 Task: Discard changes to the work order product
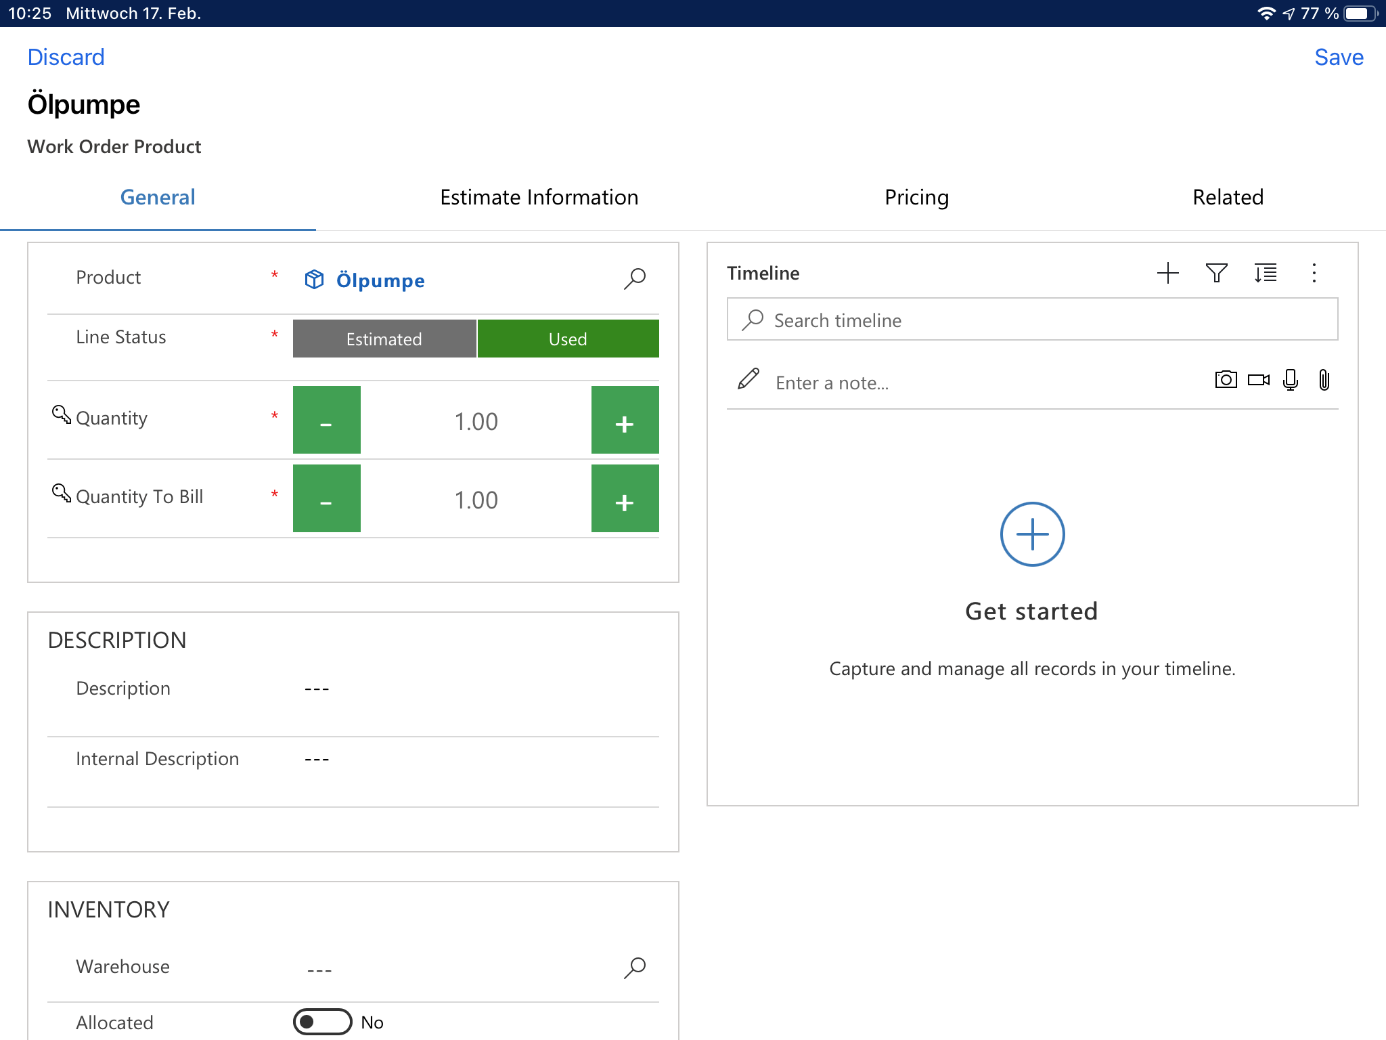click(66, 58)
